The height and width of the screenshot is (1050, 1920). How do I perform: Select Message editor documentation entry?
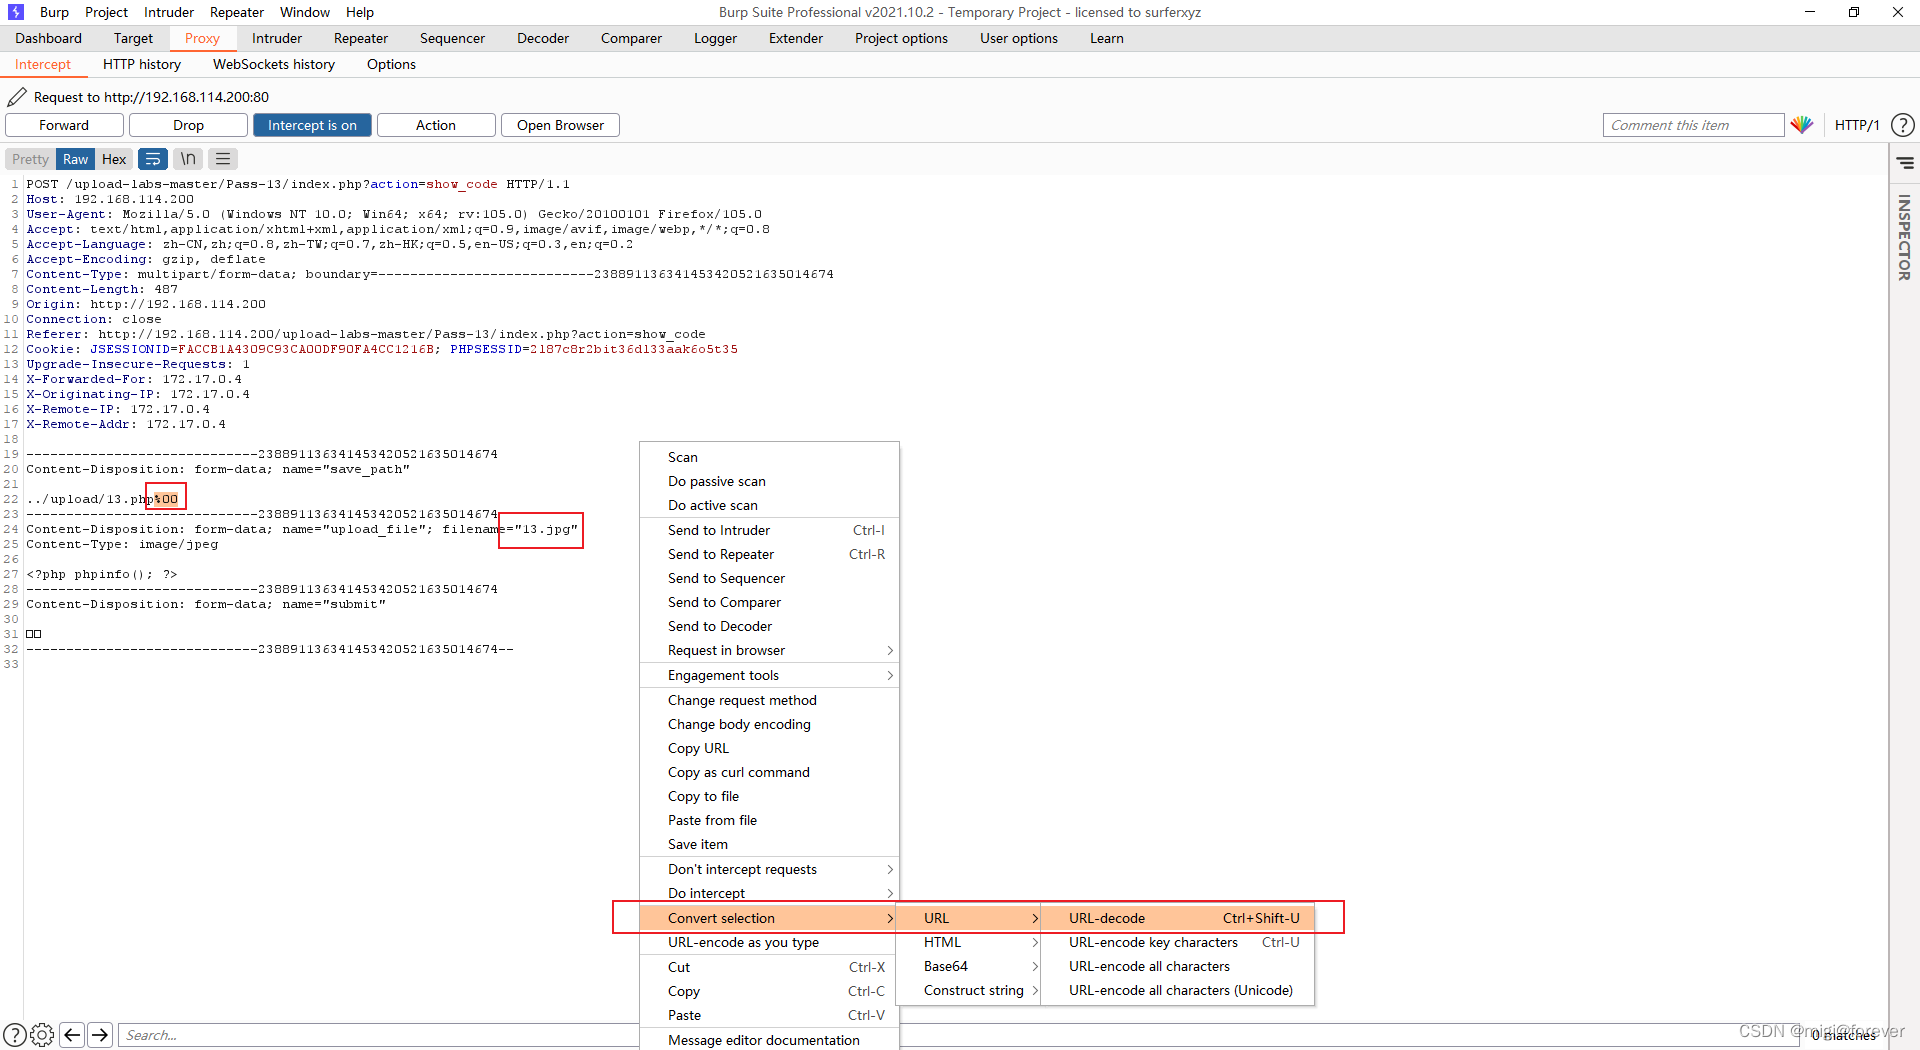[x=769, y=1040]
